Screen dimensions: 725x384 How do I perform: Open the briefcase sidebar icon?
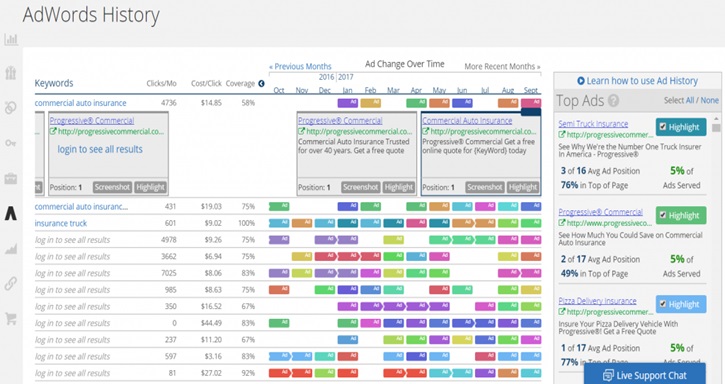pyautogui.click(x=11, y=178)
